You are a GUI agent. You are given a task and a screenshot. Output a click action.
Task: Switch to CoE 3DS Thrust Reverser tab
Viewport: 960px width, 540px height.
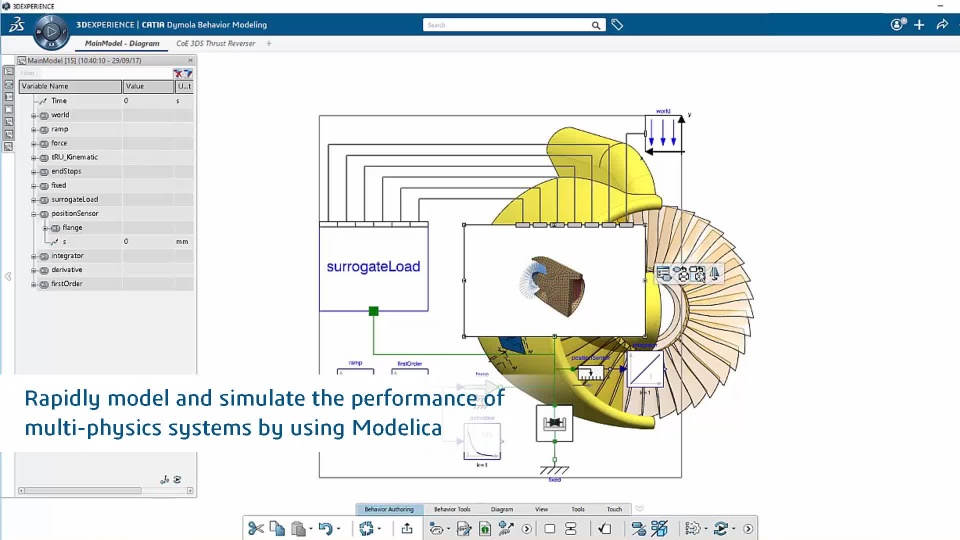click(216, 43)
